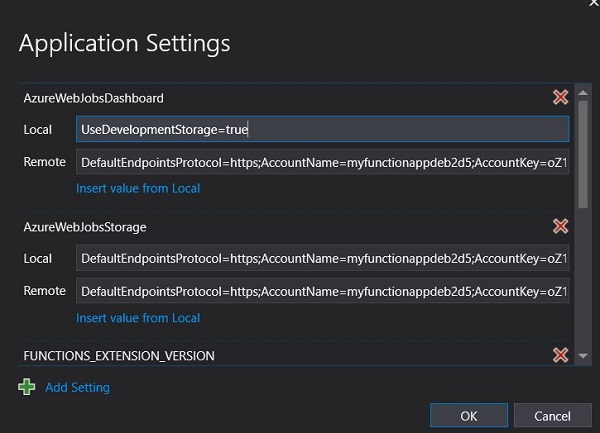This screenshot has height=433, width=600.
Task: Click the green plus Add Setting icon
Action: pyautogui.click(x=27, y=387)
